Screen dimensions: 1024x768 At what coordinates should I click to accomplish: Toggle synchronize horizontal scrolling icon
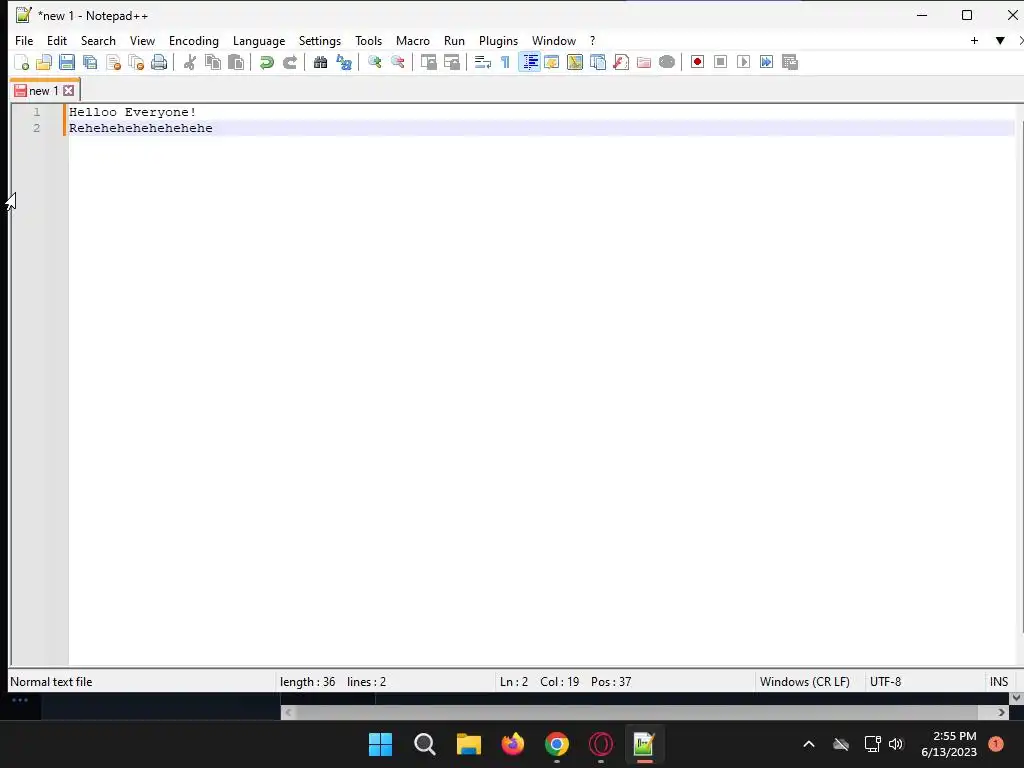(x=451, y=62)
